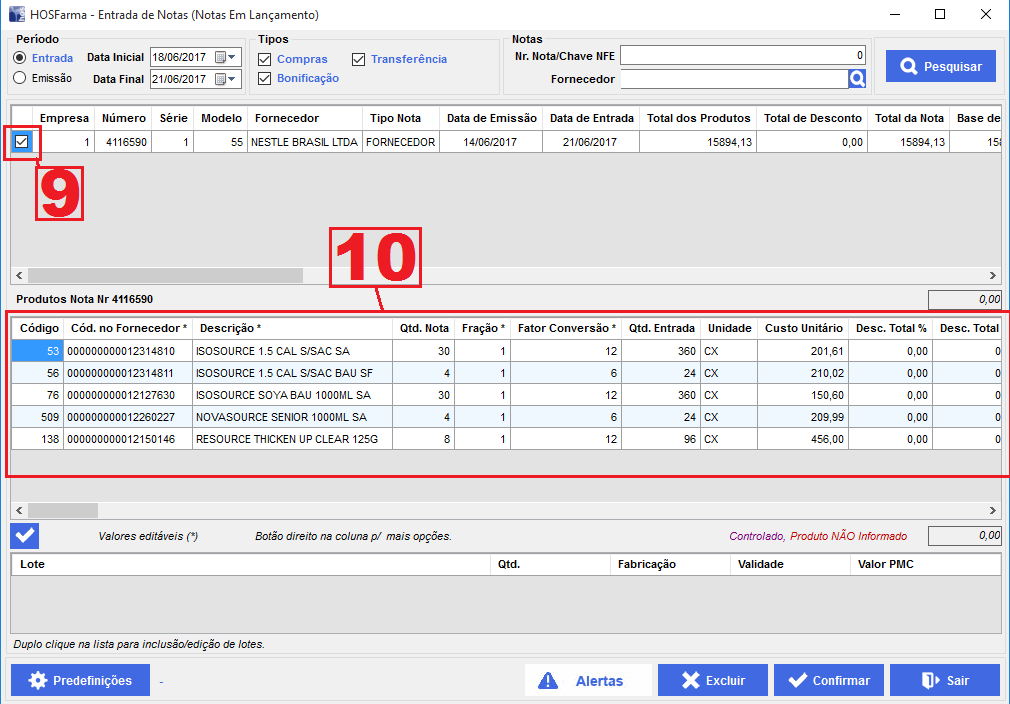
Task: Select the Emissão radio button
Action: pyautogui.click(x=20, y=78)
